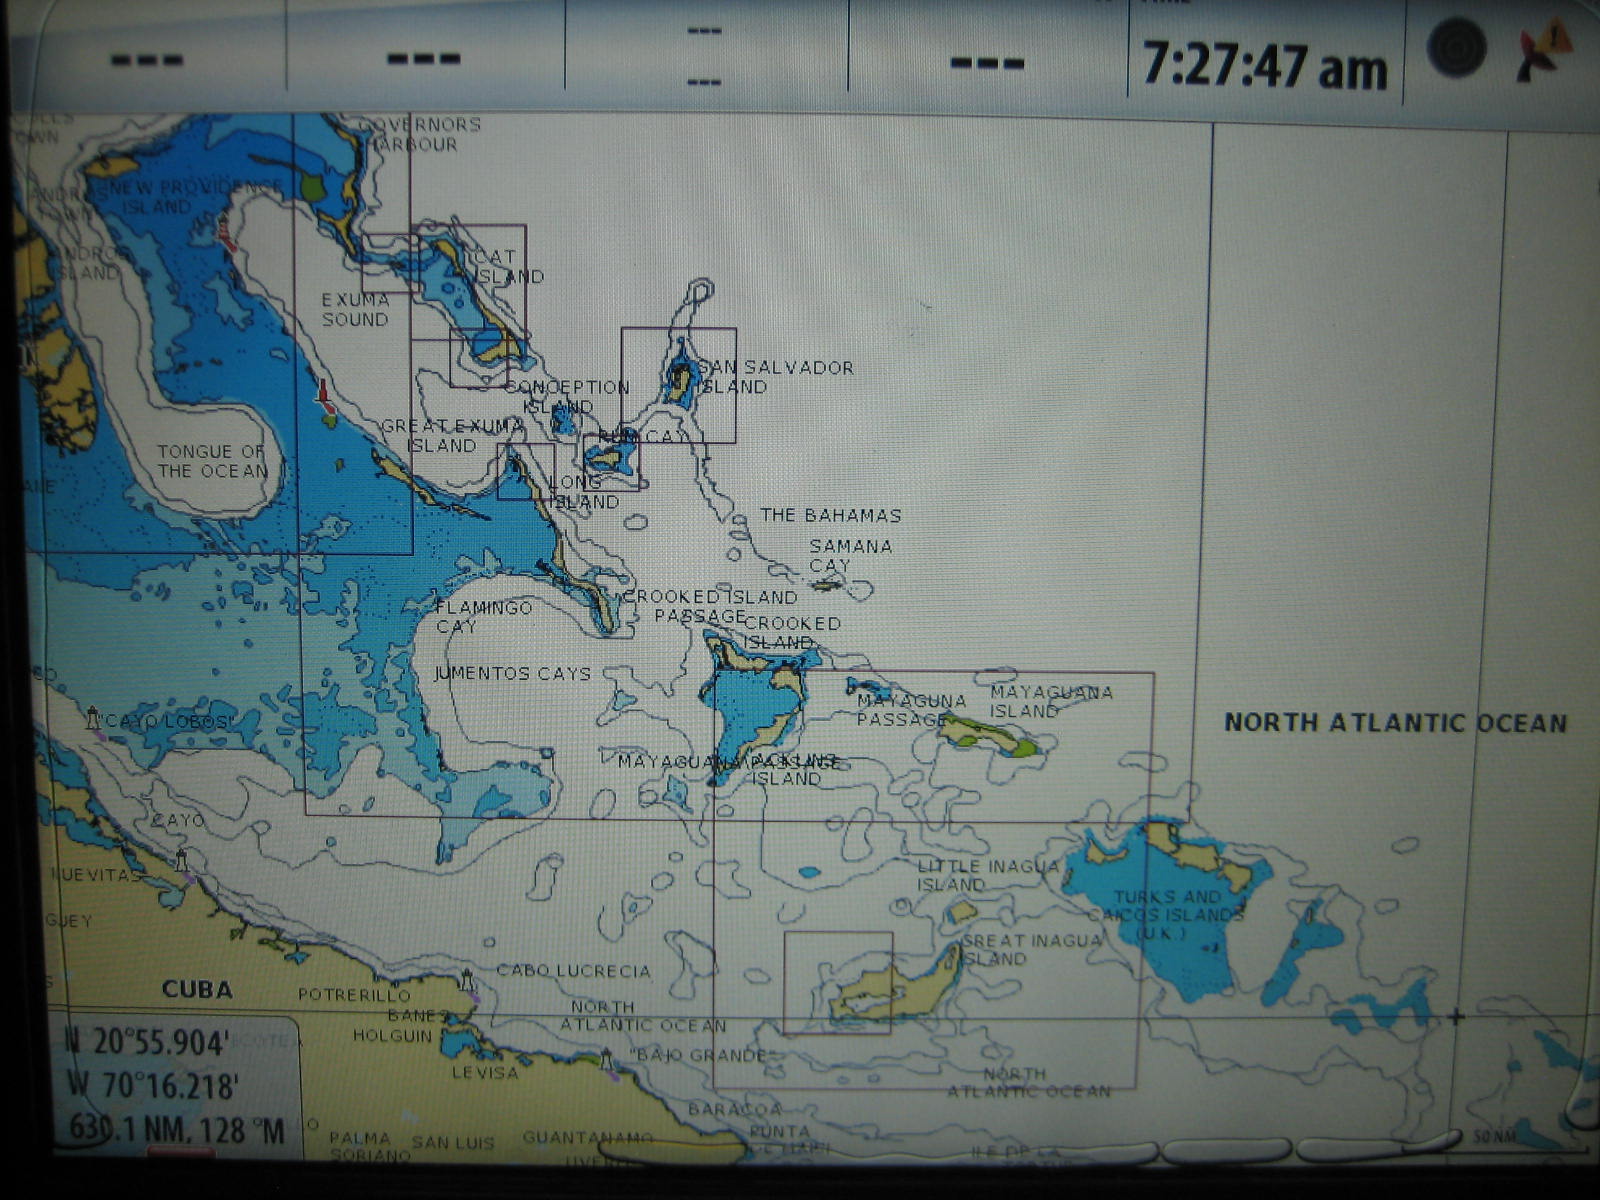The width and height of the screenshot is (1600, 1200).
Task: Select the lighthouse symbol below the Cayo label
Action: click(x=181, y=858)
